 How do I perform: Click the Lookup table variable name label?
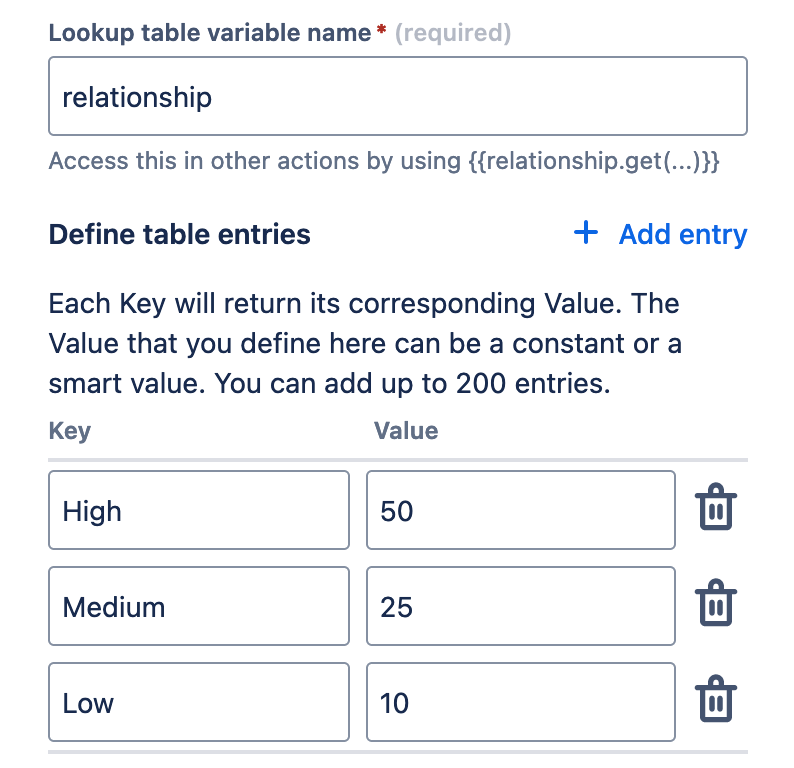[210, 33]
